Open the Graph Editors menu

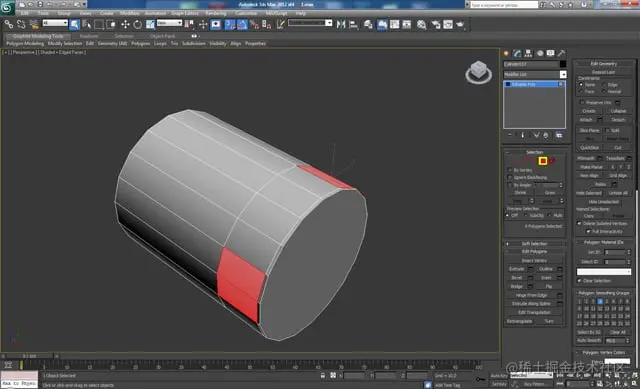(x=185, y=13)
